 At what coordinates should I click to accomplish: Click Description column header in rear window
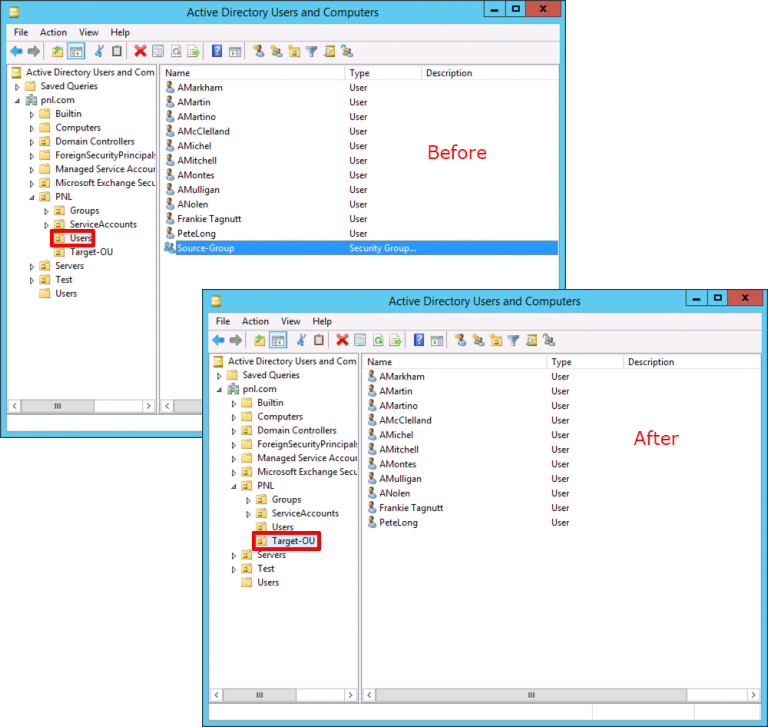(489, 73)
